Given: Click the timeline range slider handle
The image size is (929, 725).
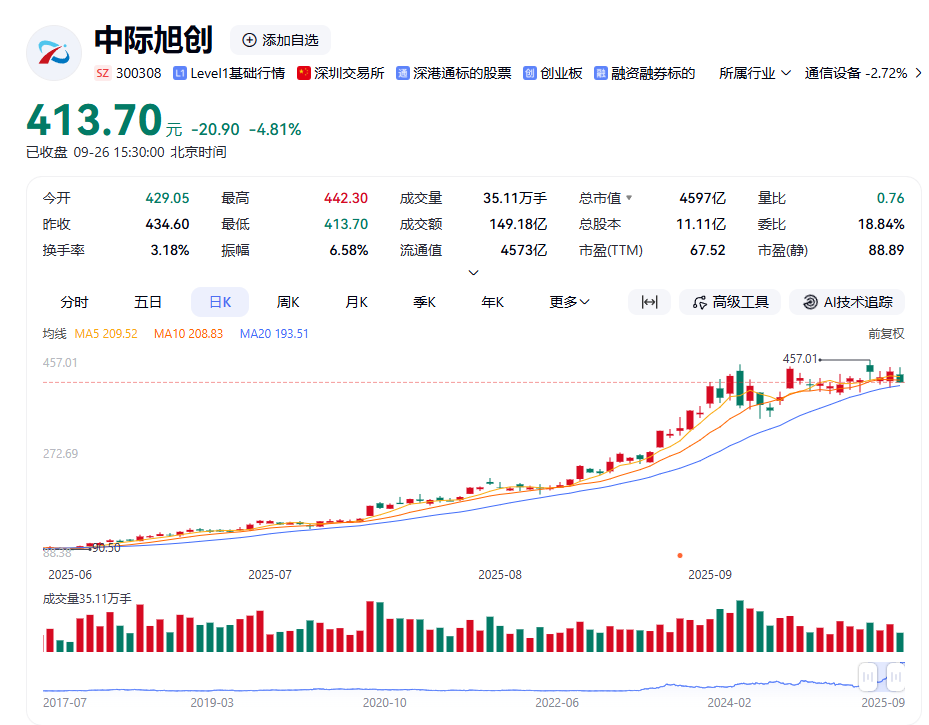Looking at the screenshot, I should coord(868,677).
